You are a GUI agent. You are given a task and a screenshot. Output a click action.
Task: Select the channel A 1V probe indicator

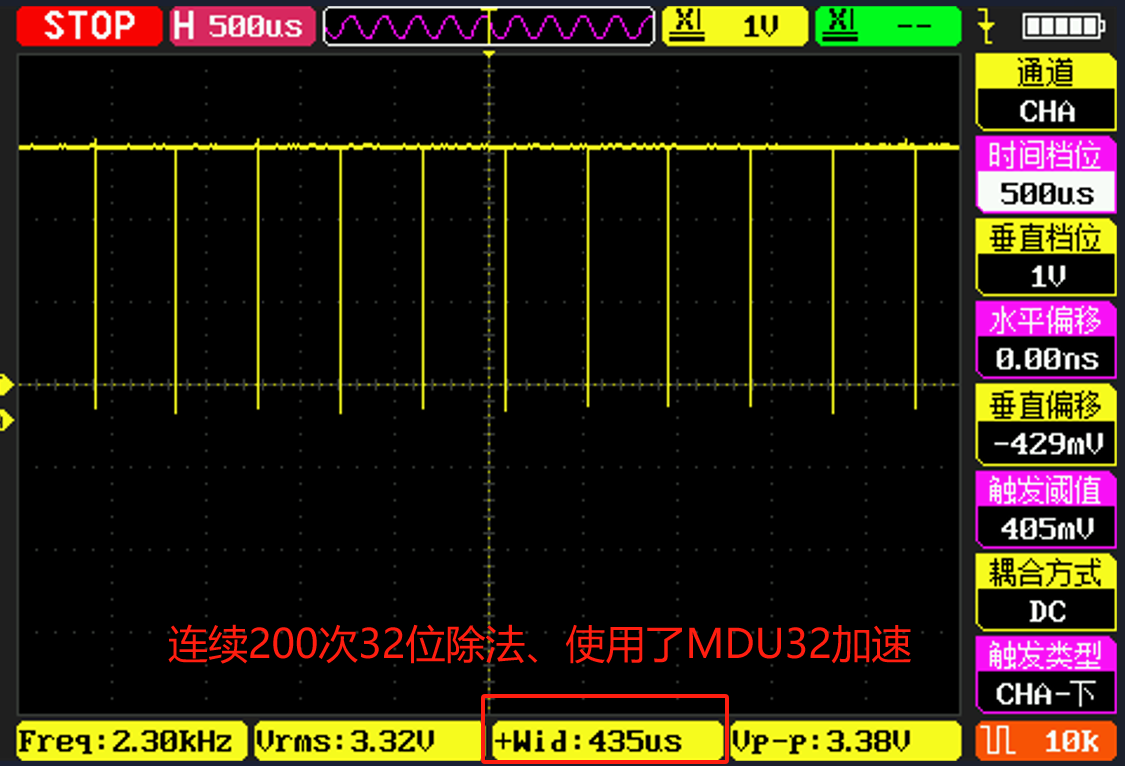(x=735, y=26)
